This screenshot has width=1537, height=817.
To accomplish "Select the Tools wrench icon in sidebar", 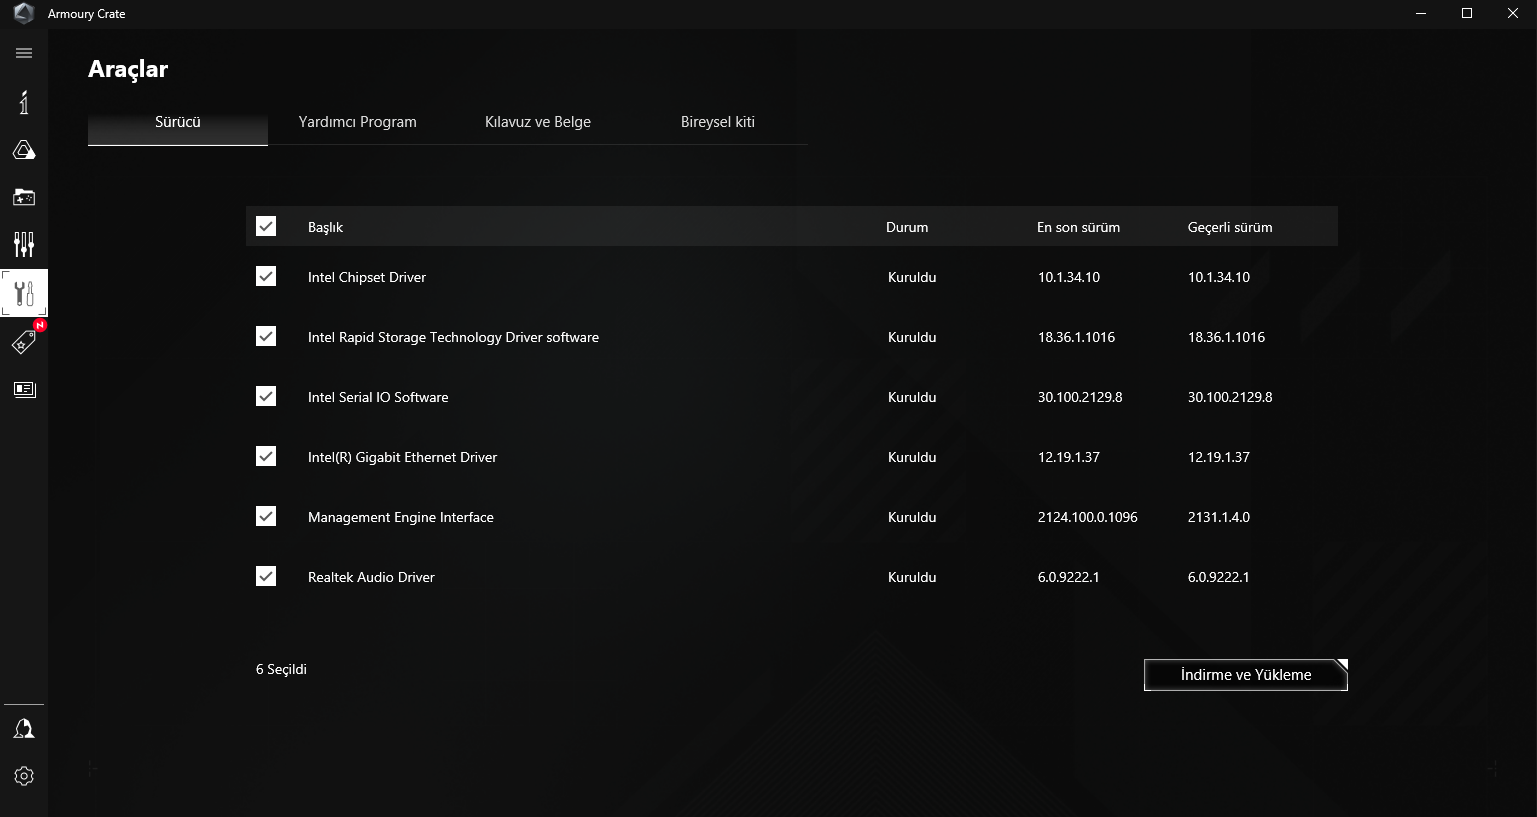I will pyautogui.click(x=24, y=293).
